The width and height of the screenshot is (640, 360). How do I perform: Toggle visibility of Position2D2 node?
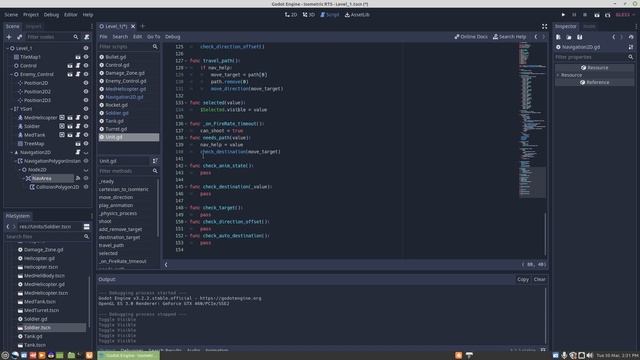(x=86, y=91)
